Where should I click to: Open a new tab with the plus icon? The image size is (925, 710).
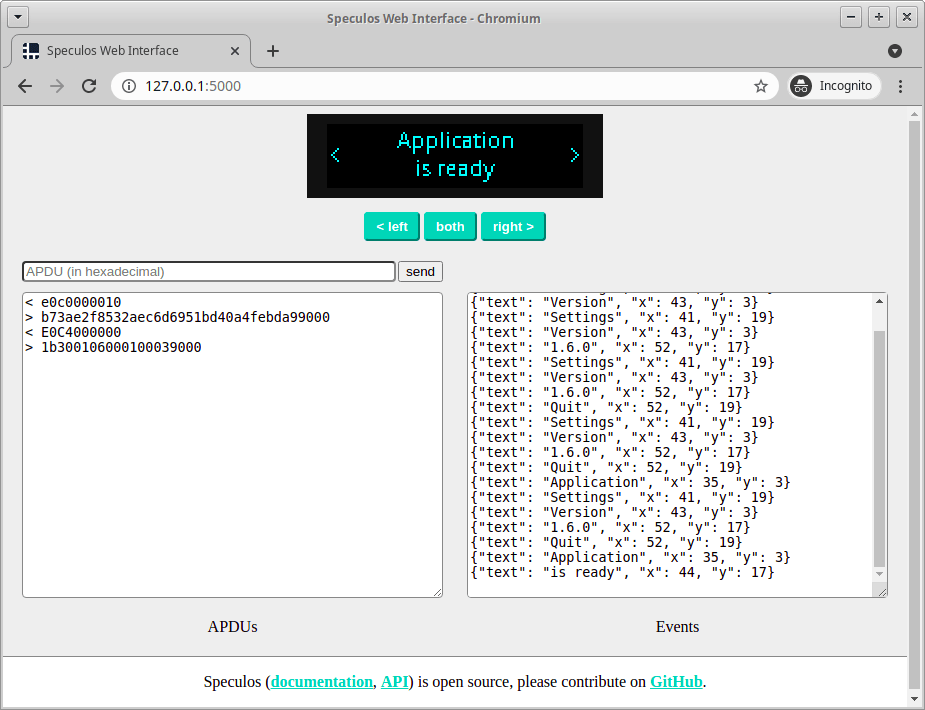pyautogui.click(x=274, y=50)
